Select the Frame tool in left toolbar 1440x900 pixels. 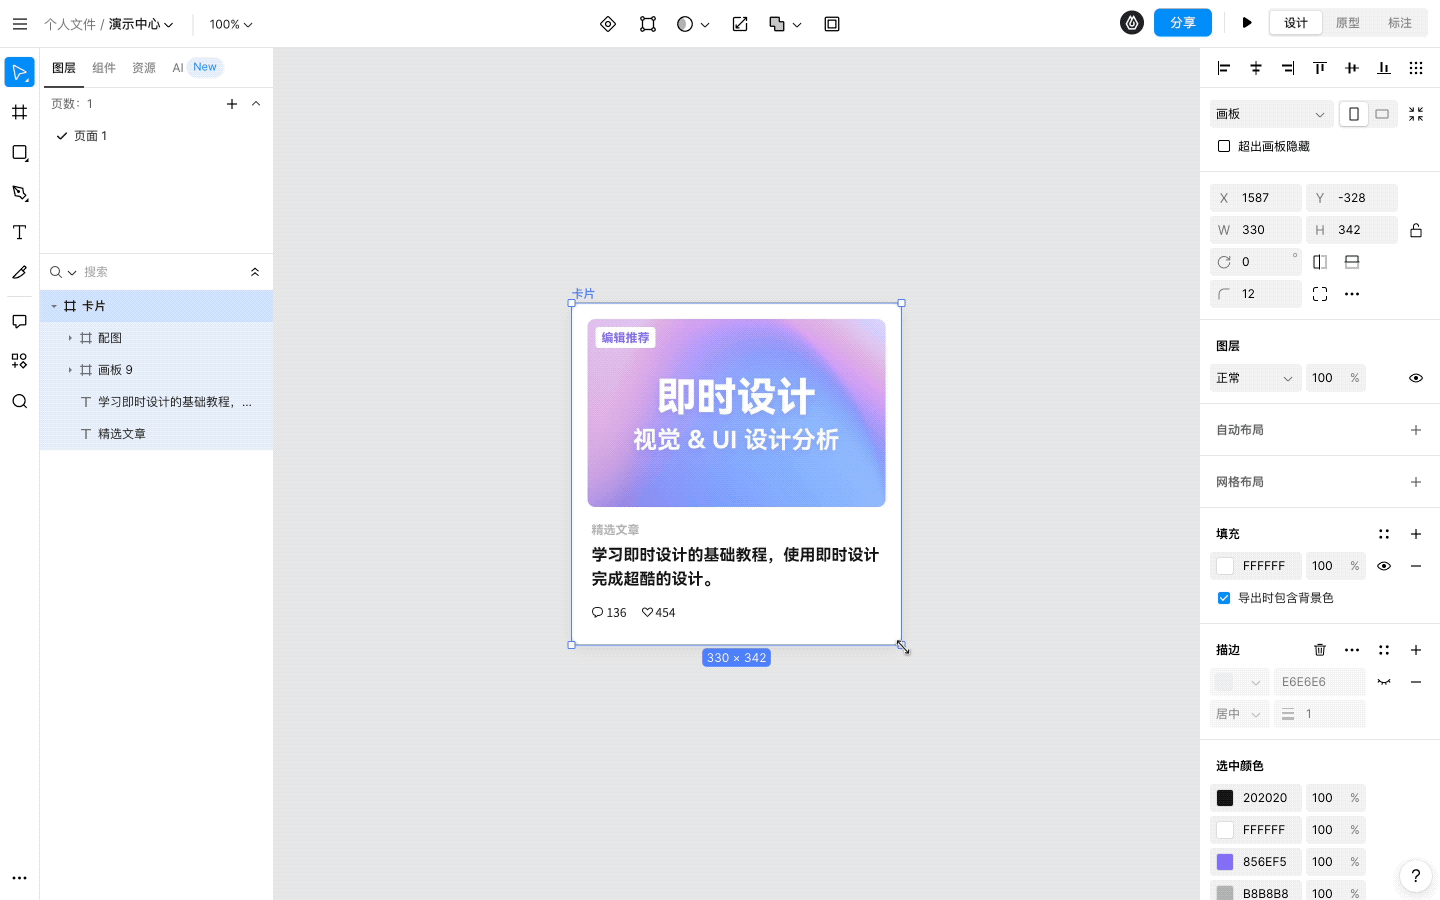point(19,112)
